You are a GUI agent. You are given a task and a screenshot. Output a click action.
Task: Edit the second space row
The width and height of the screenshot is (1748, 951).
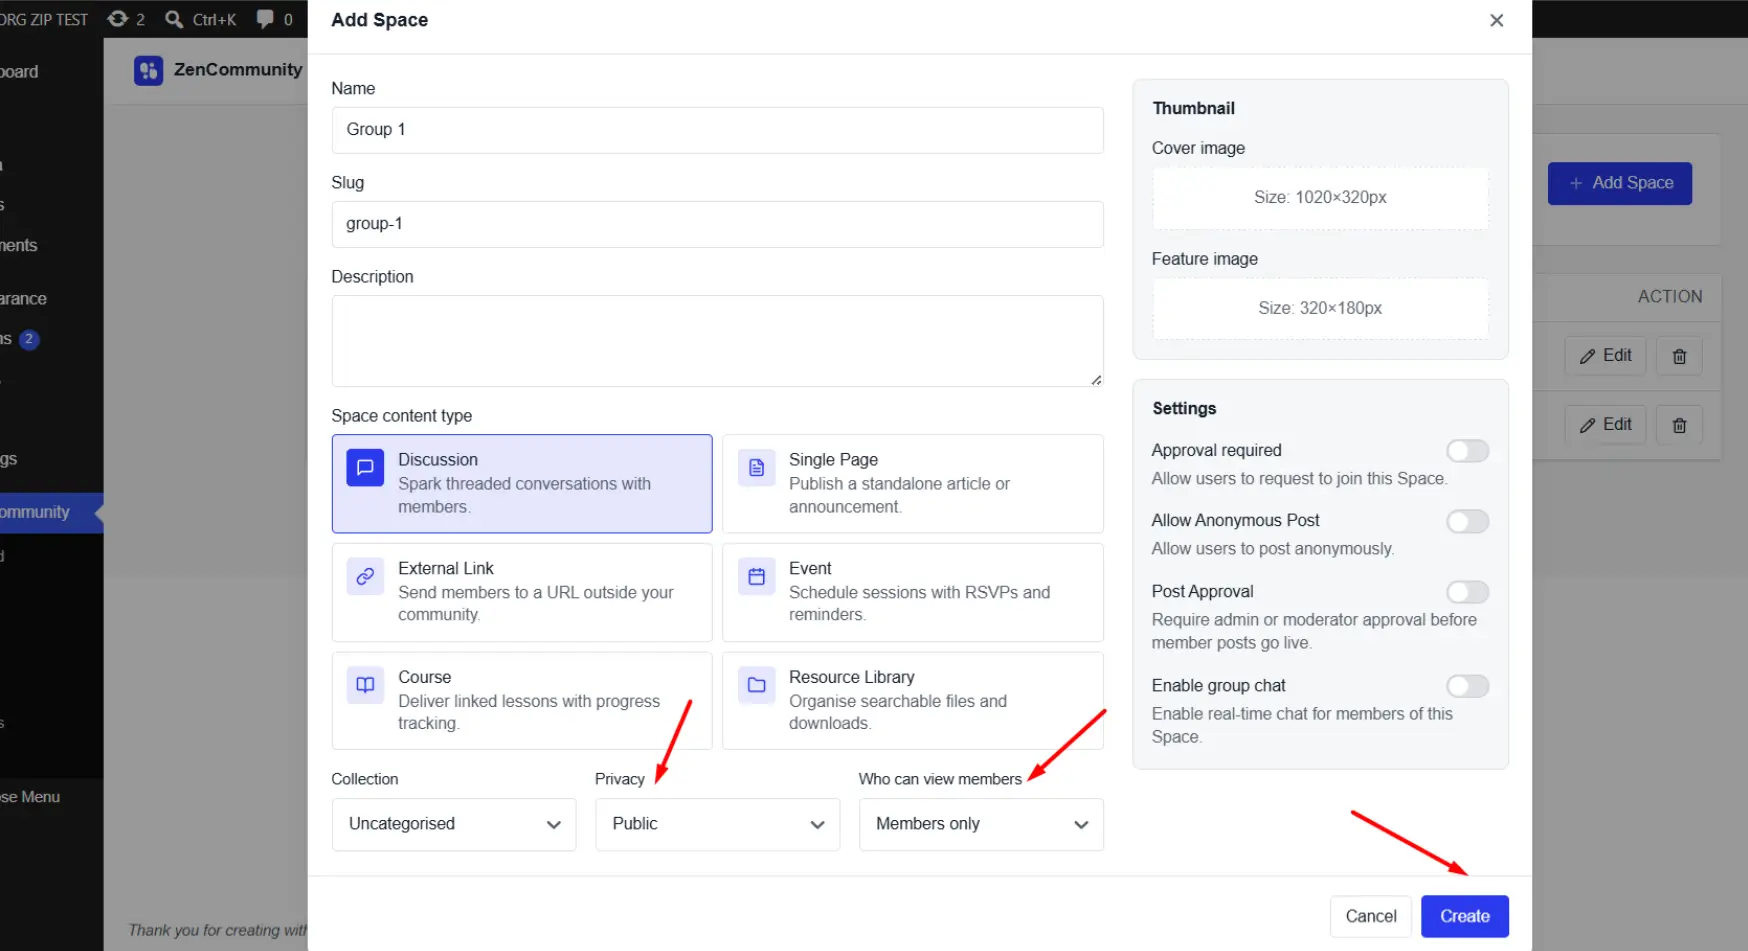[x=1605, y=425]
